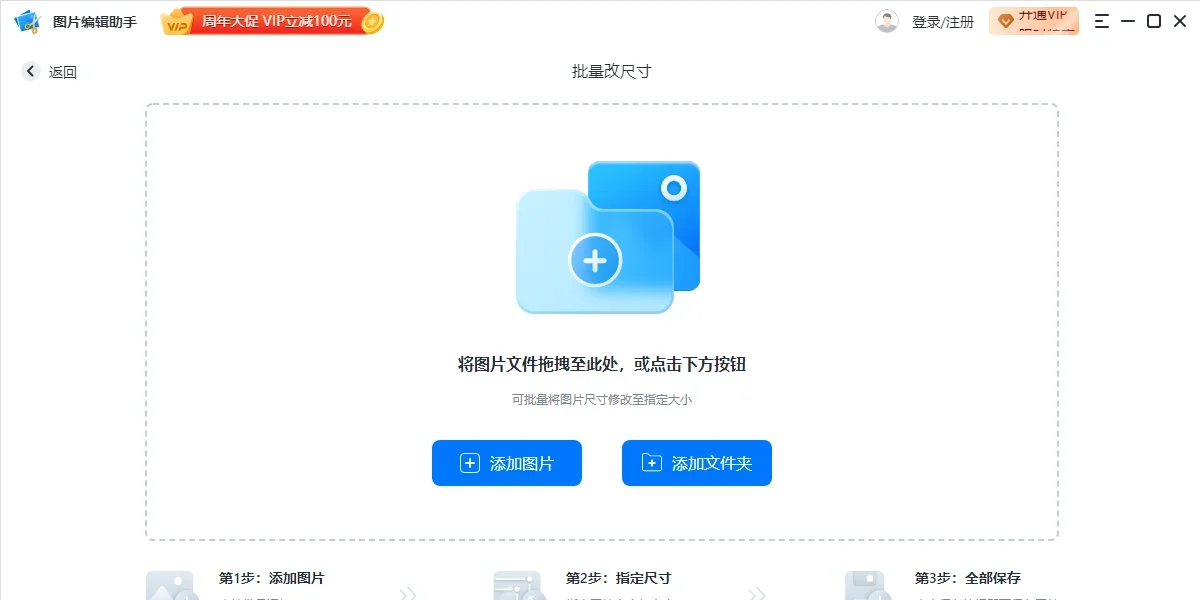The height and width of the screenshot is (600, 1200).
Task: Click 可批量将图片尺寸修改至指定大小 hint text
Action: pyautogui.click(x=602, y=399)
